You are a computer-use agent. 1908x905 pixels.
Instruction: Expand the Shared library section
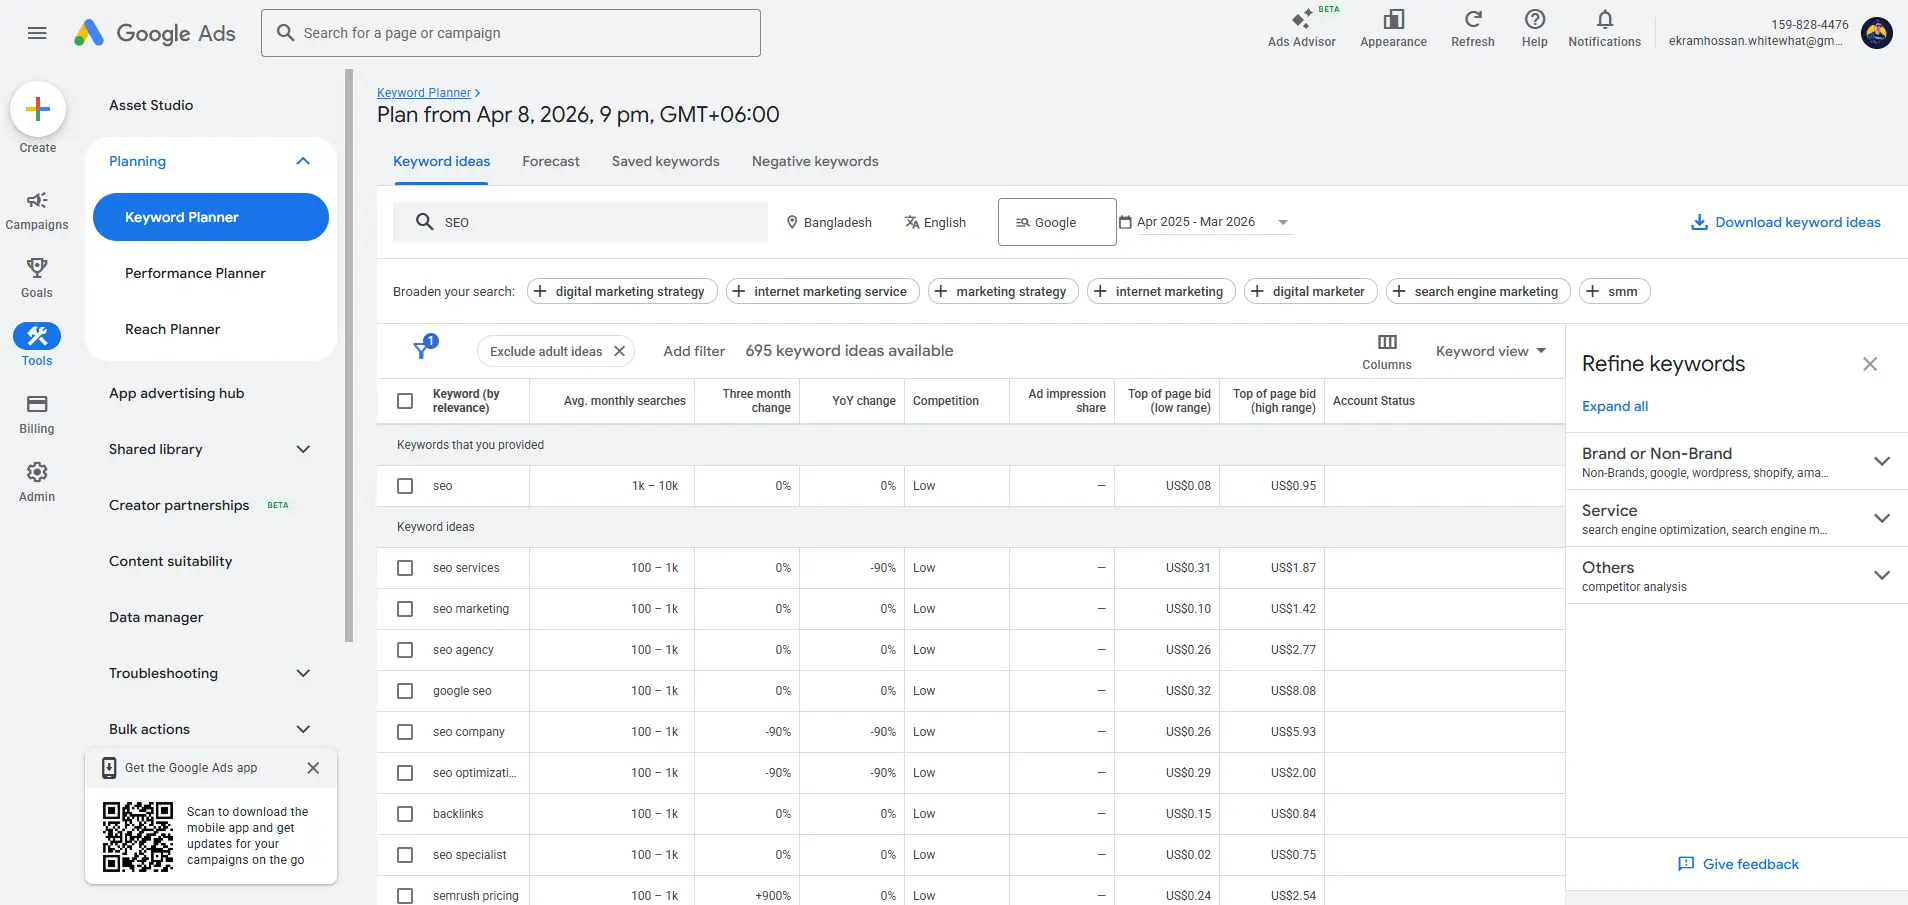click(303, 449)
